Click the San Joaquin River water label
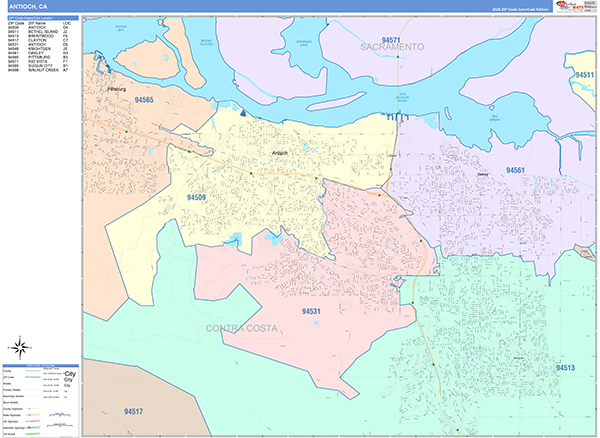600x438 pixels. click(x=402, y=98)
